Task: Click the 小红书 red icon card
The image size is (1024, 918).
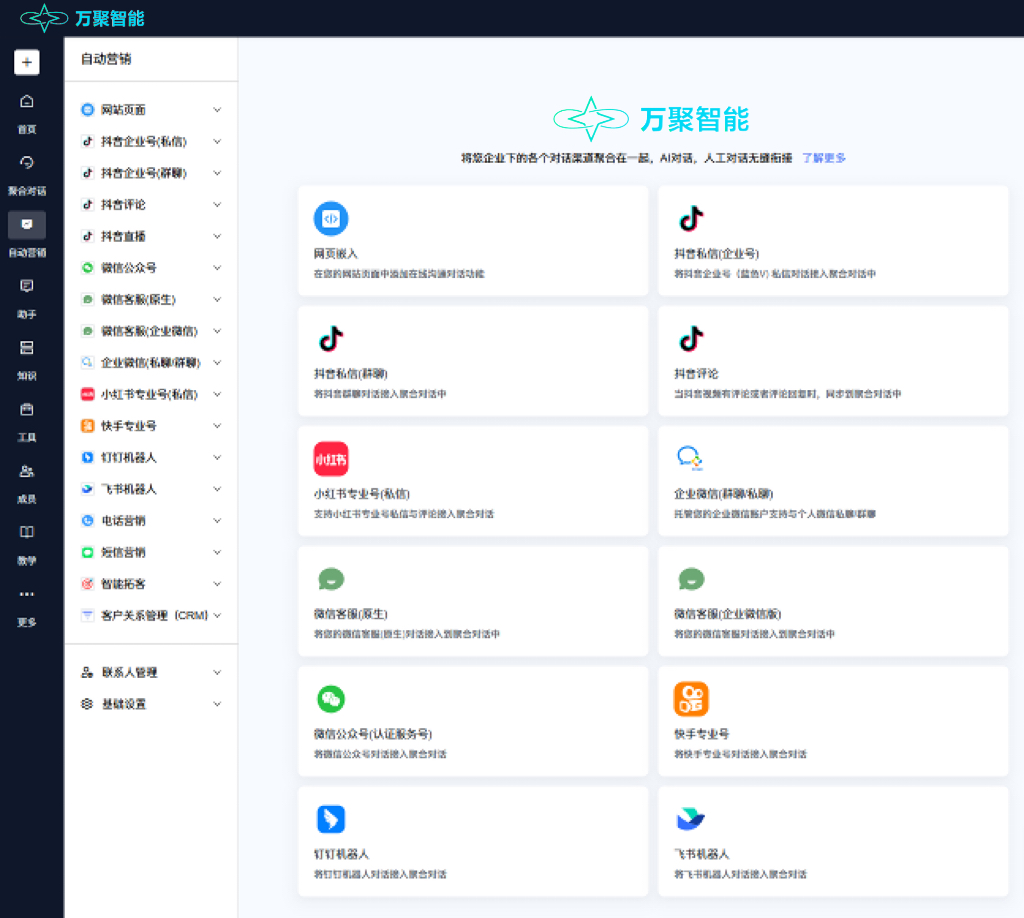Action: click(331, 459)
